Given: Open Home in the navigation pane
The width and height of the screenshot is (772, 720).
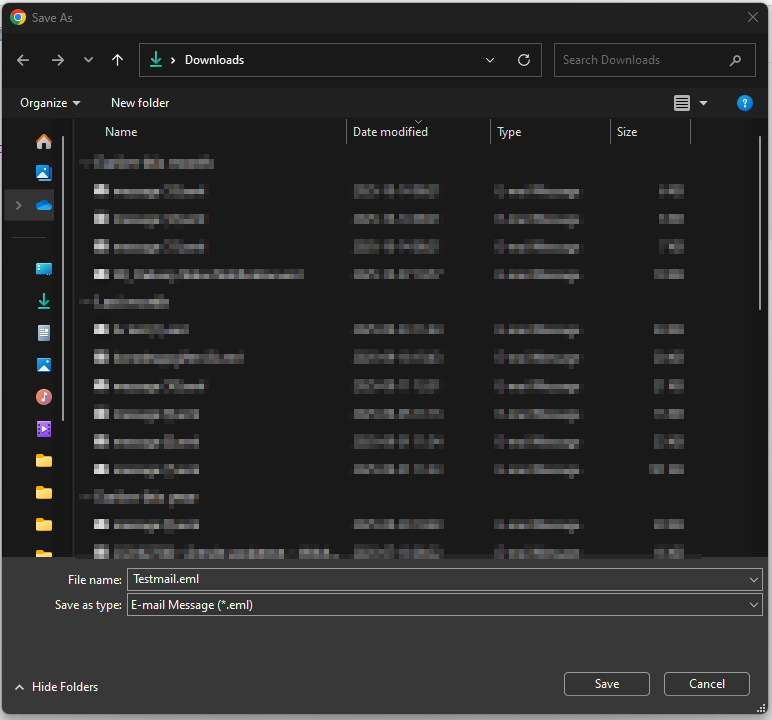Looking at the screenshot, I should click(43, 141).
